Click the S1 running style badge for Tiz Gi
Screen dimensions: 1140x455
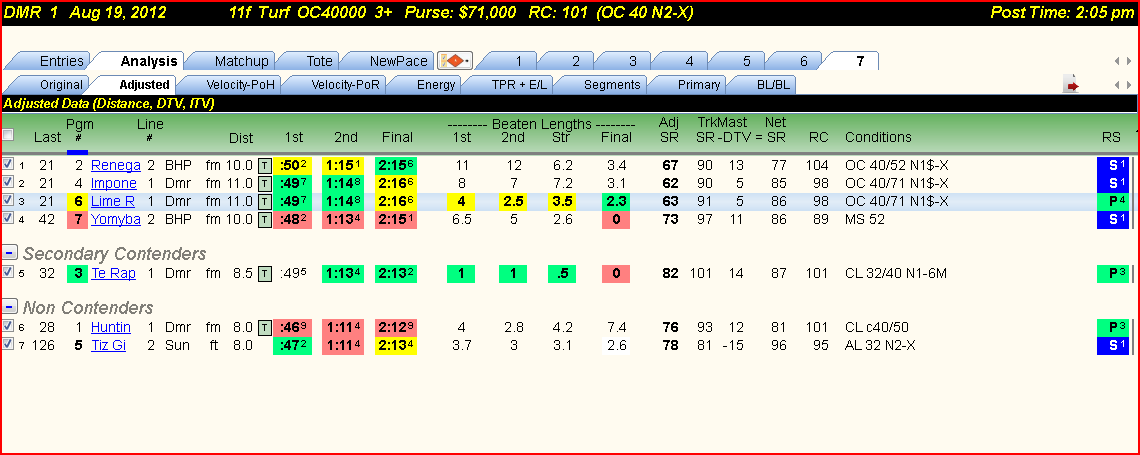coord(1115,346)
